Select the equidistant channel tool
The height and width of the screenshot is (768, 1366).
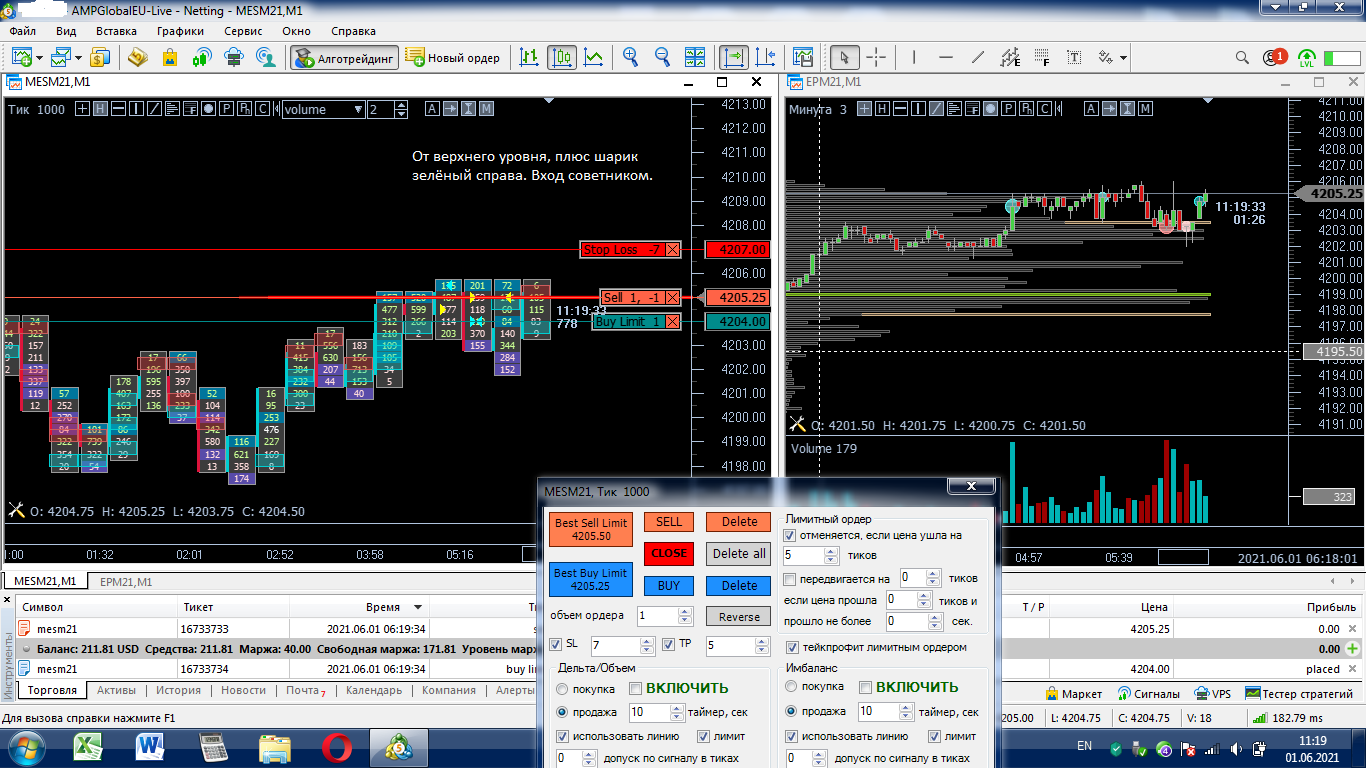pos(1011,57)
